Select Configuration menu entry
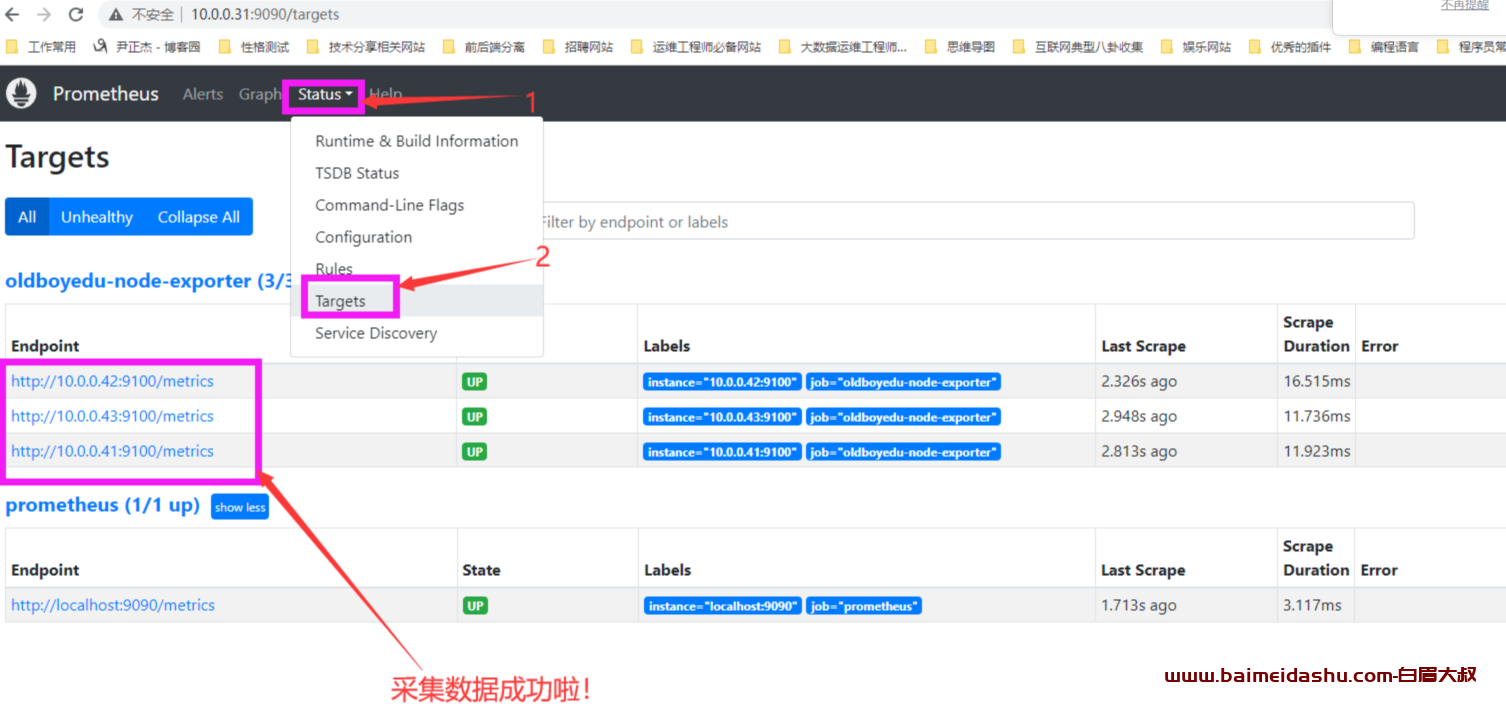Viewport: 1506px width, 712px height. (x=417, y=237)
